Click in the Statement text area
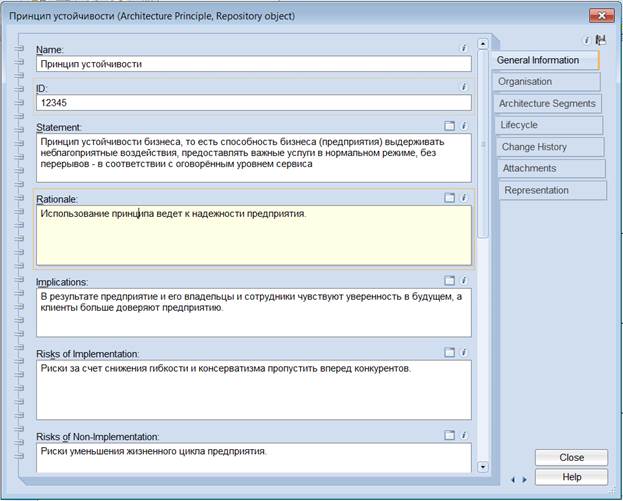623x501 pixels. tap(254, 158)
